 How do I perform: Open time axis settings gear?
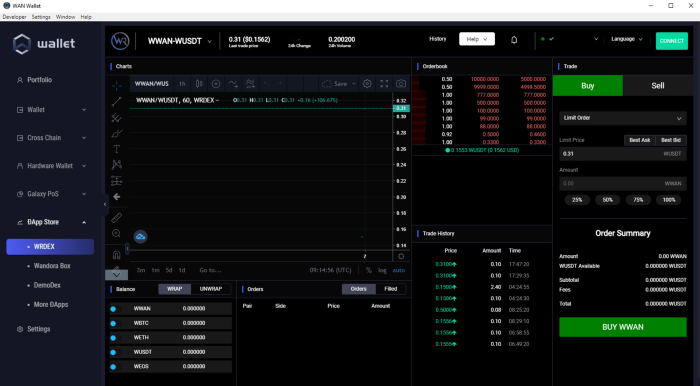(401, 256)
